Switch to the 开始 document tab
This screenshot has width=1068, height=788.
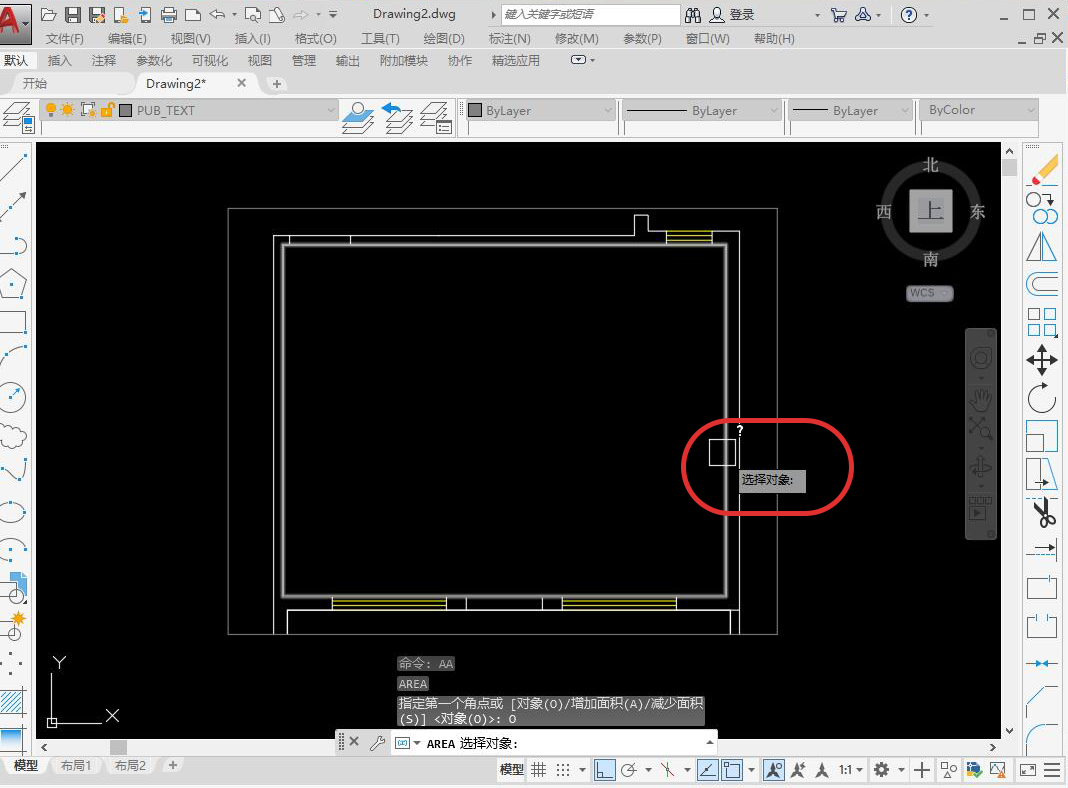pos(35,83)
